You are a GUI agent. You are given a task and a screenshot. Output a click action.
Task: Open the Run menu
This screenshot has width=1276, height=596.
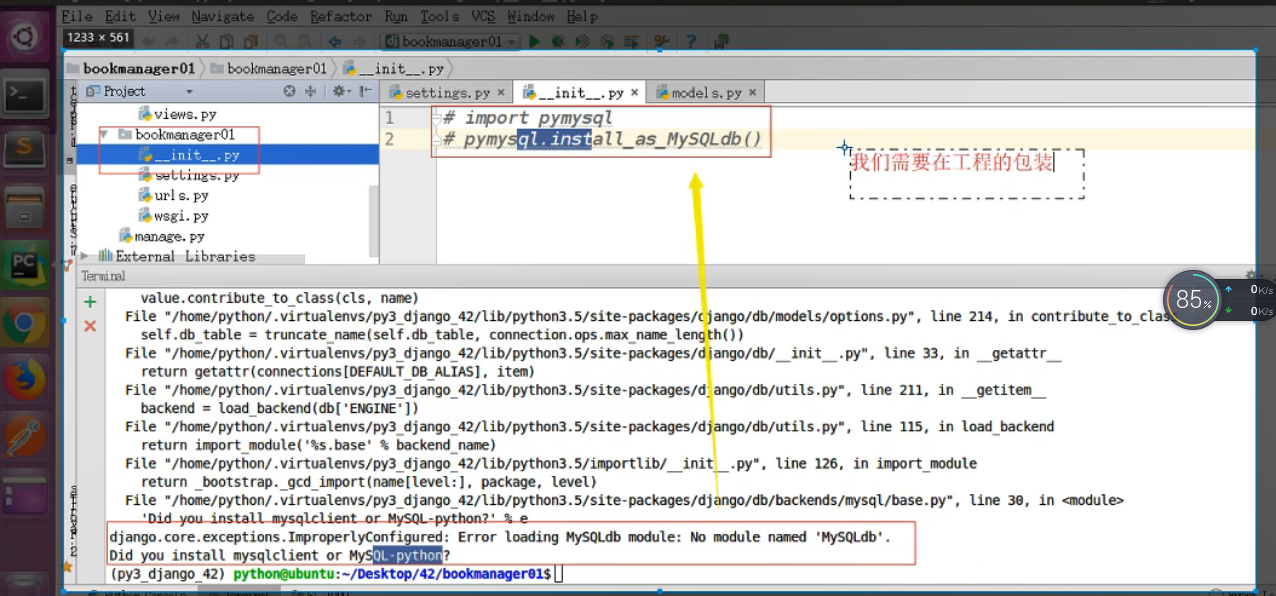pyautogui.click(x=396, y=16)
